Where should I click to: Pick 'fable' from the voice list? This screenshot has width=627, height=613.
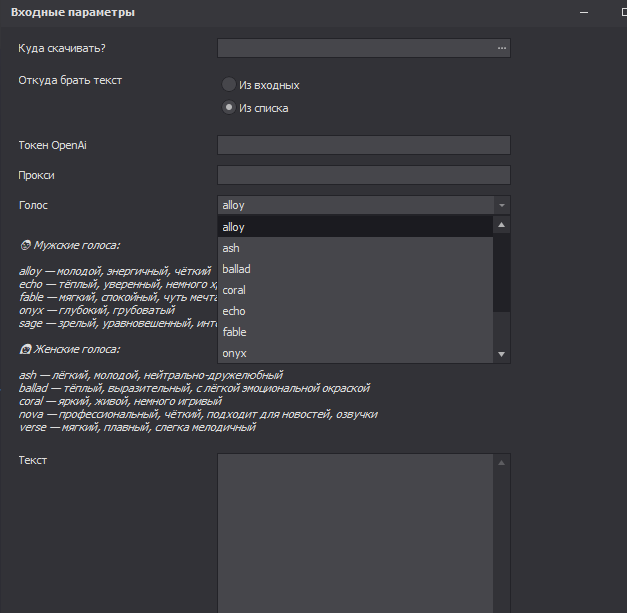coord(355,332)
